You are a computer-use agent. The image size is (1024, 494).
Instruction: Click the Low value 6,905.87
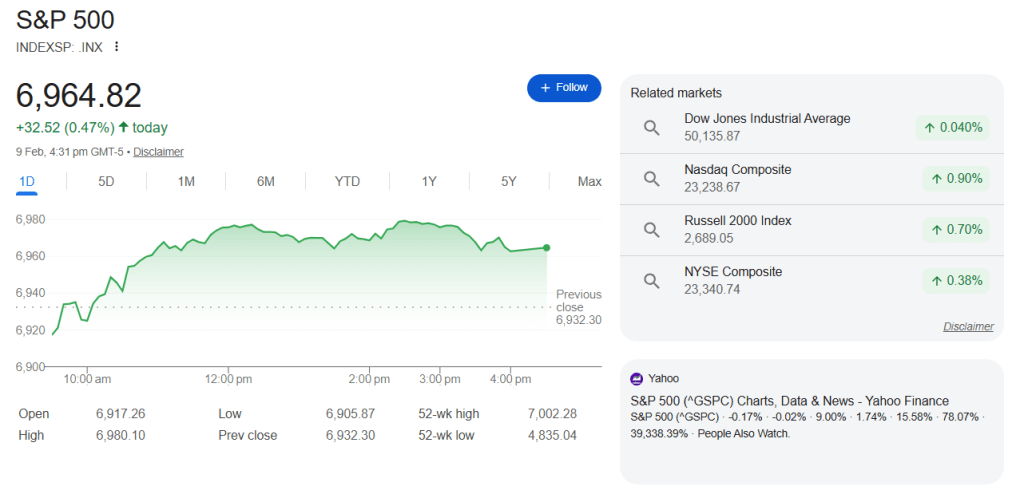click(x=351, y=414)
